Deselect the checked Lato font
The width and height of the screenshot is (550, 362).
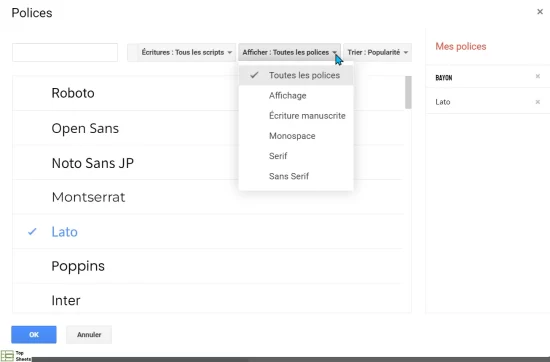coord(208,232)
